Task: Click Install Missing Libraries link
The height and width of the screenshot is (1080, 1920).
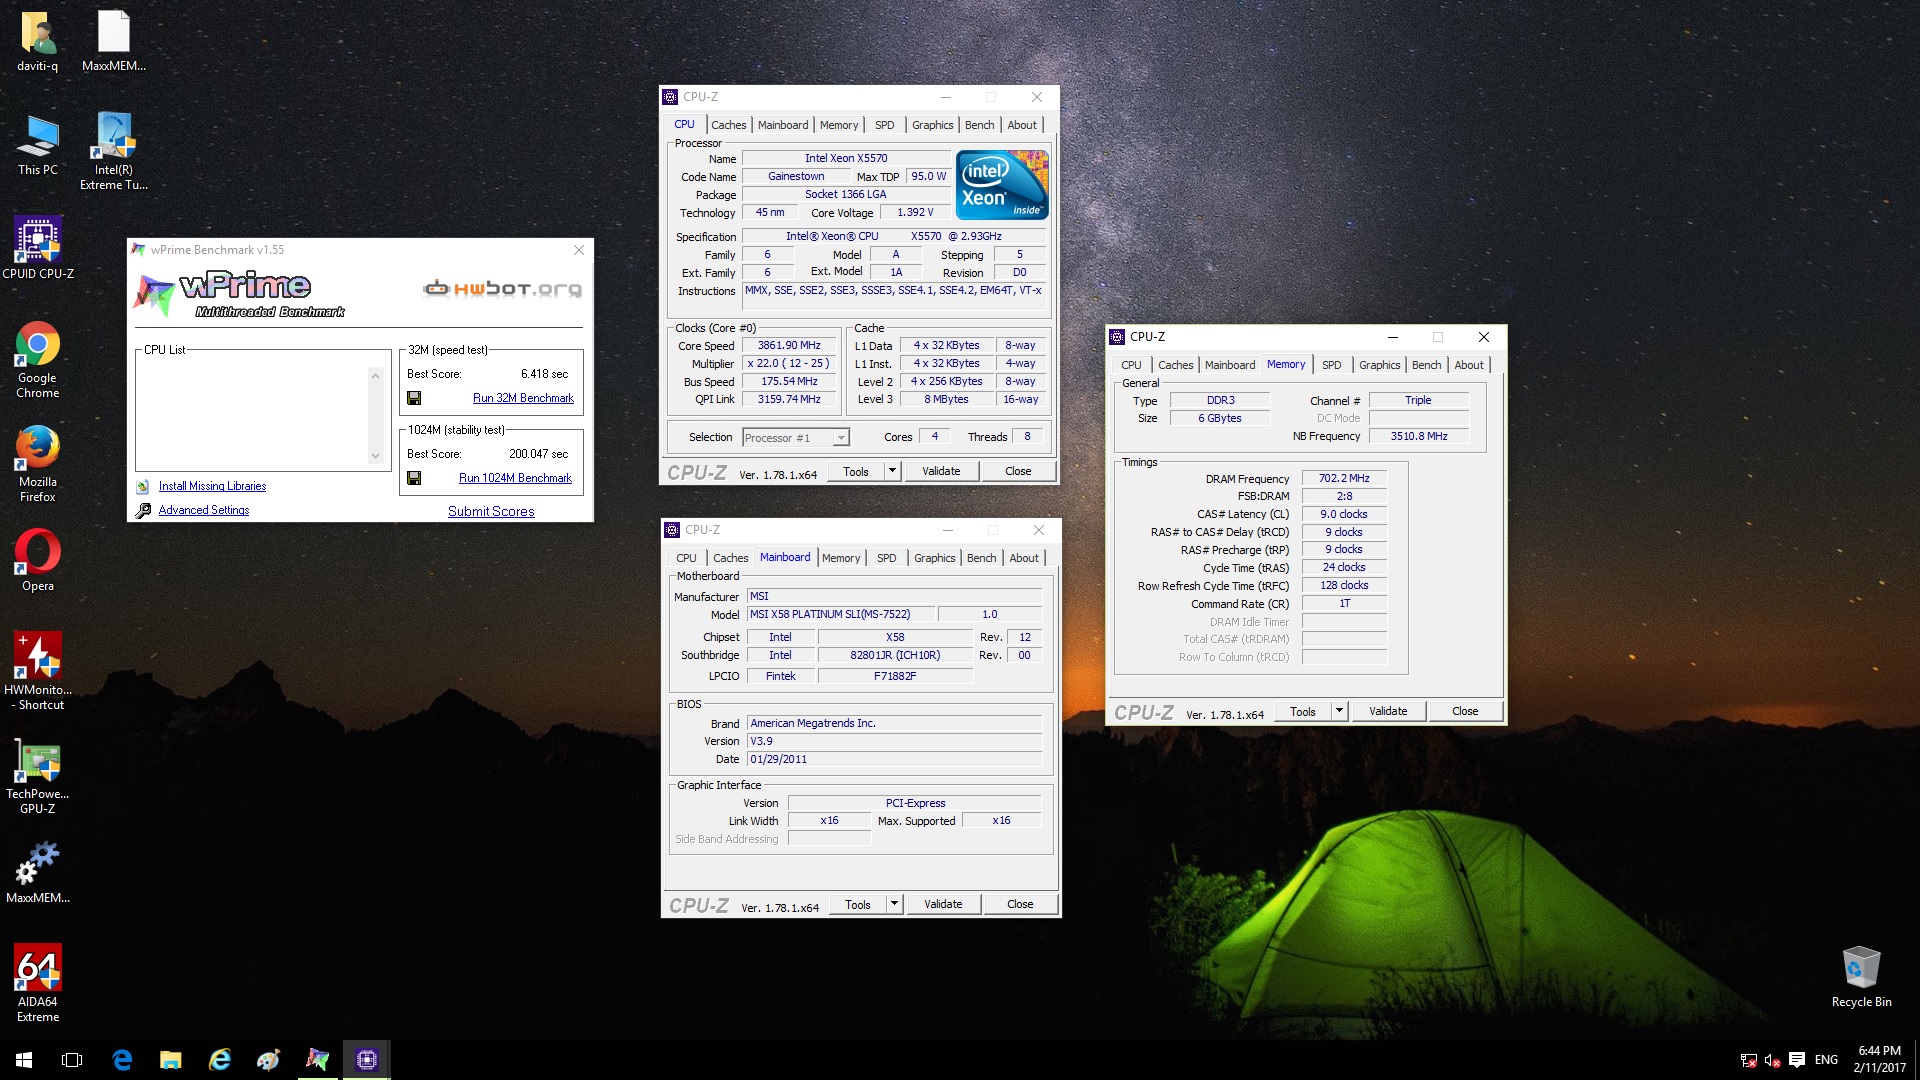Action: 212,486
